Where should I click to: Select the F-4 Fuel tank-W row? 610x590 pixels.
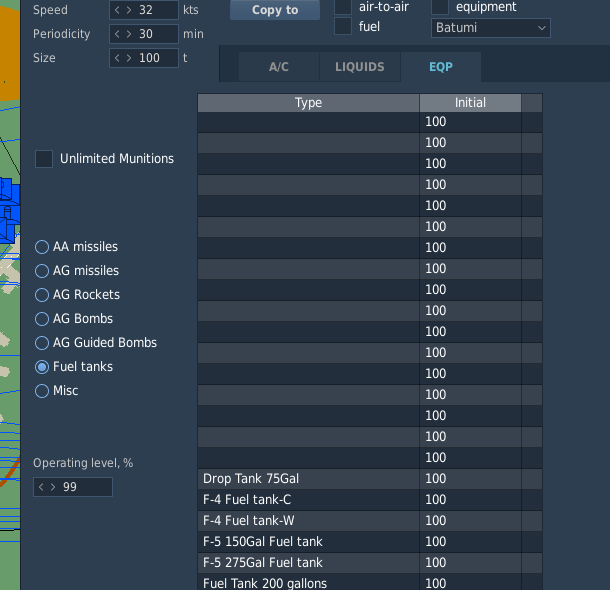(x=370, y=521)
